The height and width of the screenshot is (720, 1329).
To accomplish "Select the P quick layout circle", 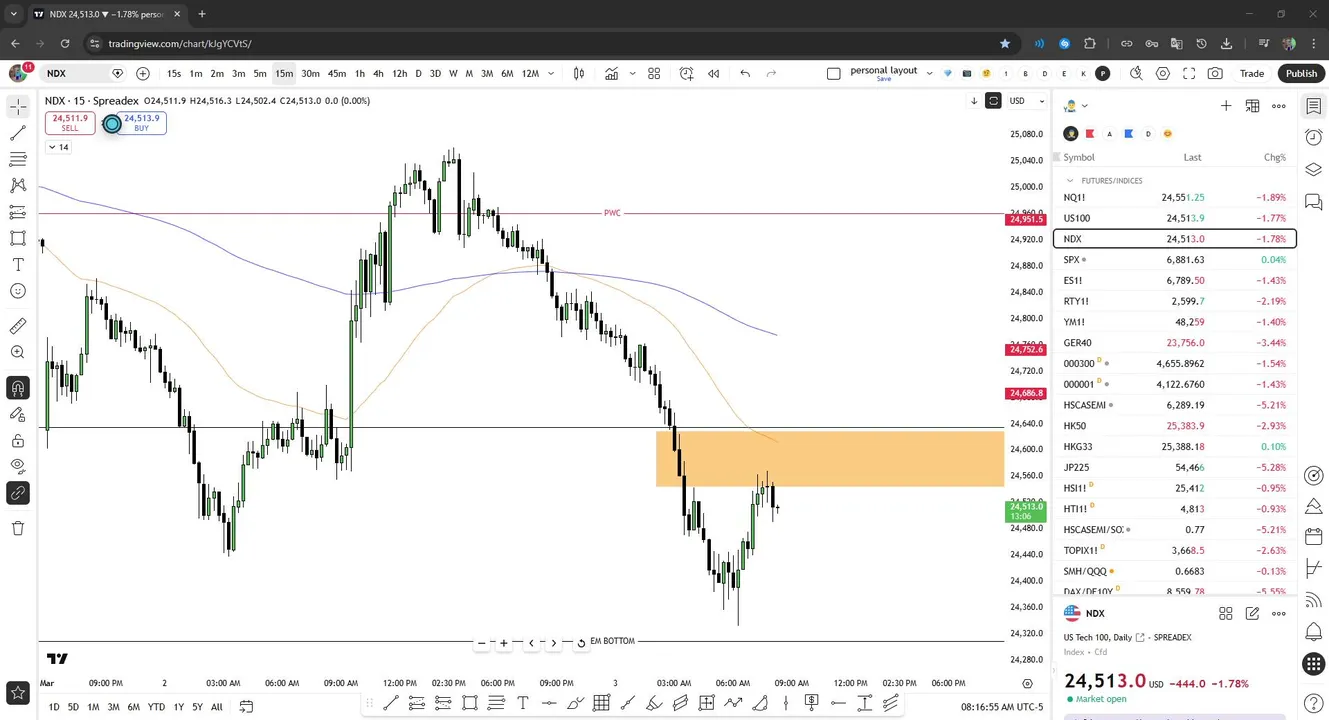I will 1102,73.
